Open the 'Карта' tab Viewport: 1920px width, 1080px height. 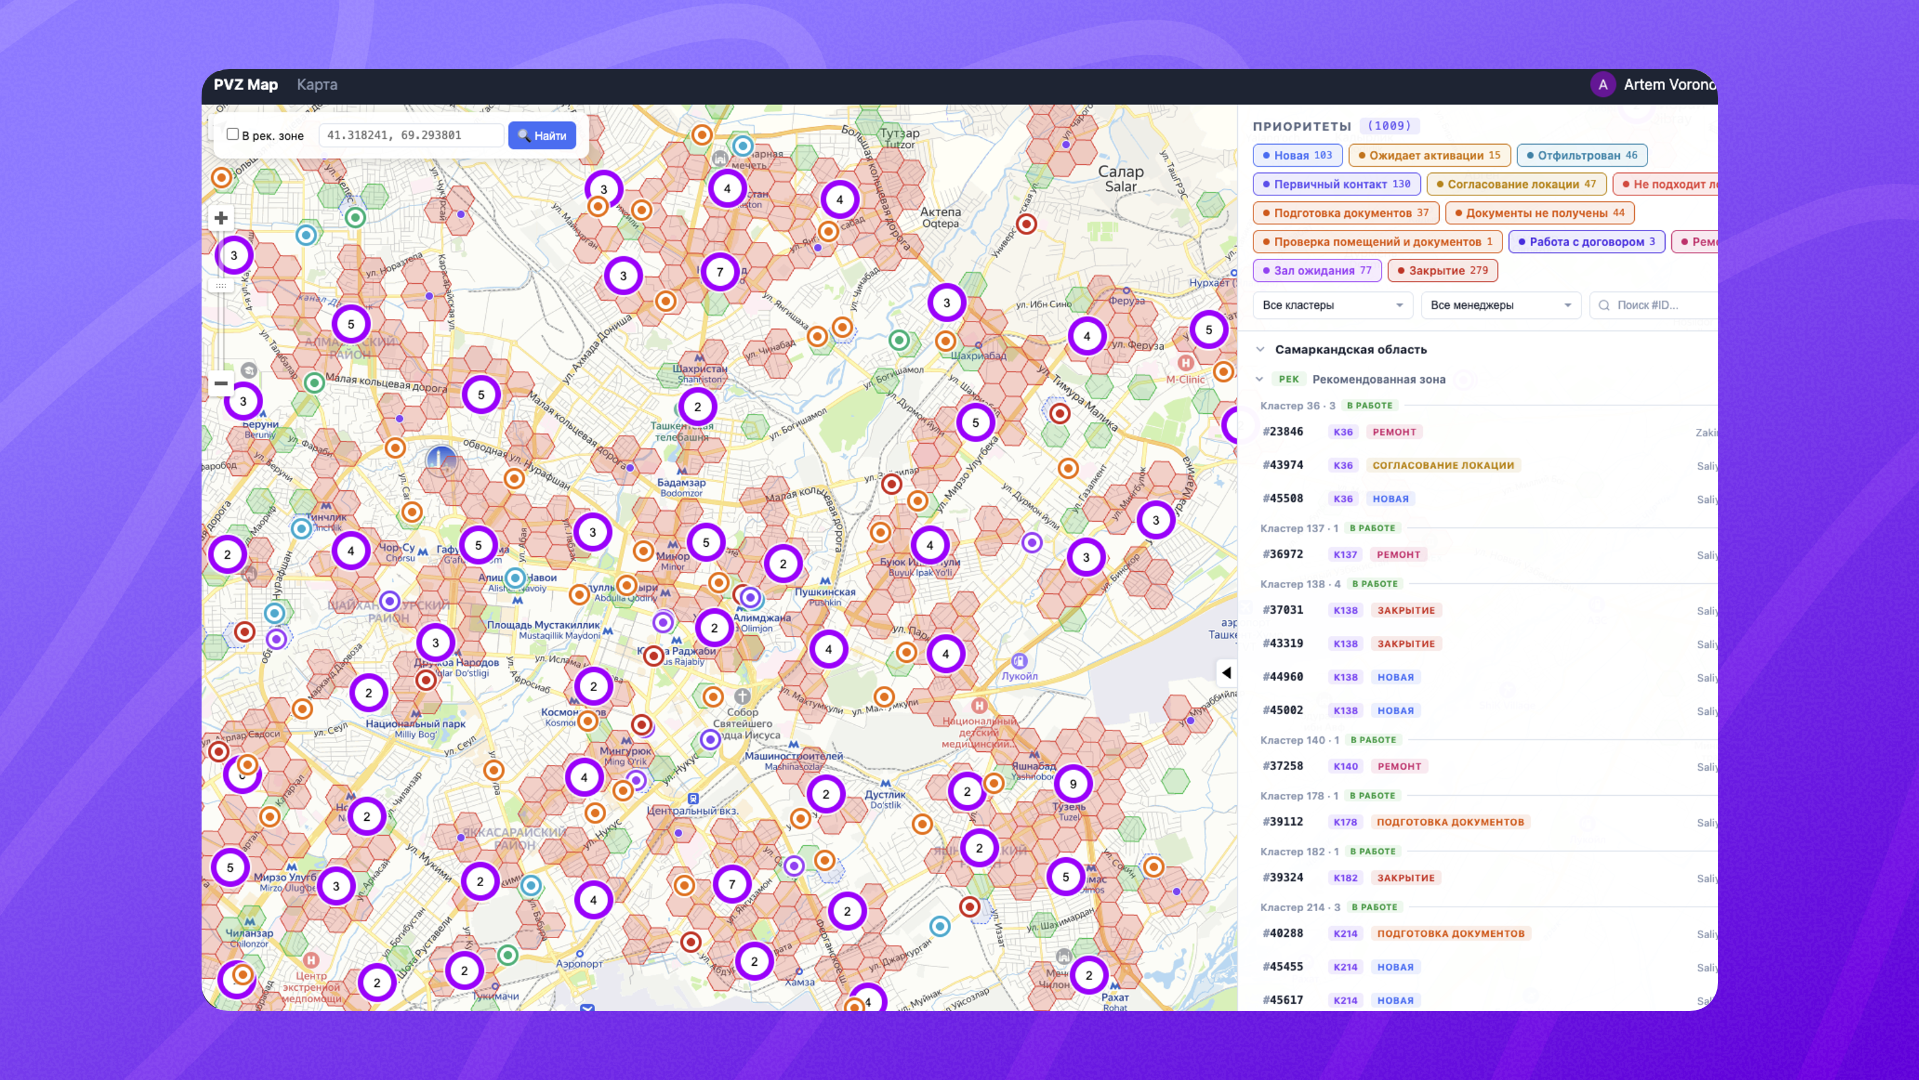coord(317,85)
